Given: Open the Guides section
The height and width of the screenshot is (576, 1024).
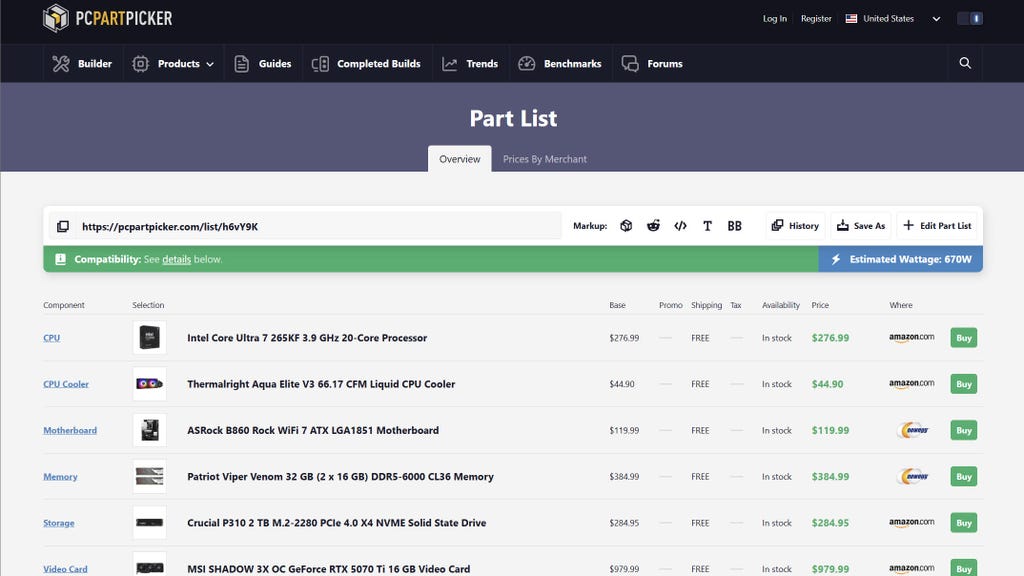Looking at the screenshot, I should (263, 63).
